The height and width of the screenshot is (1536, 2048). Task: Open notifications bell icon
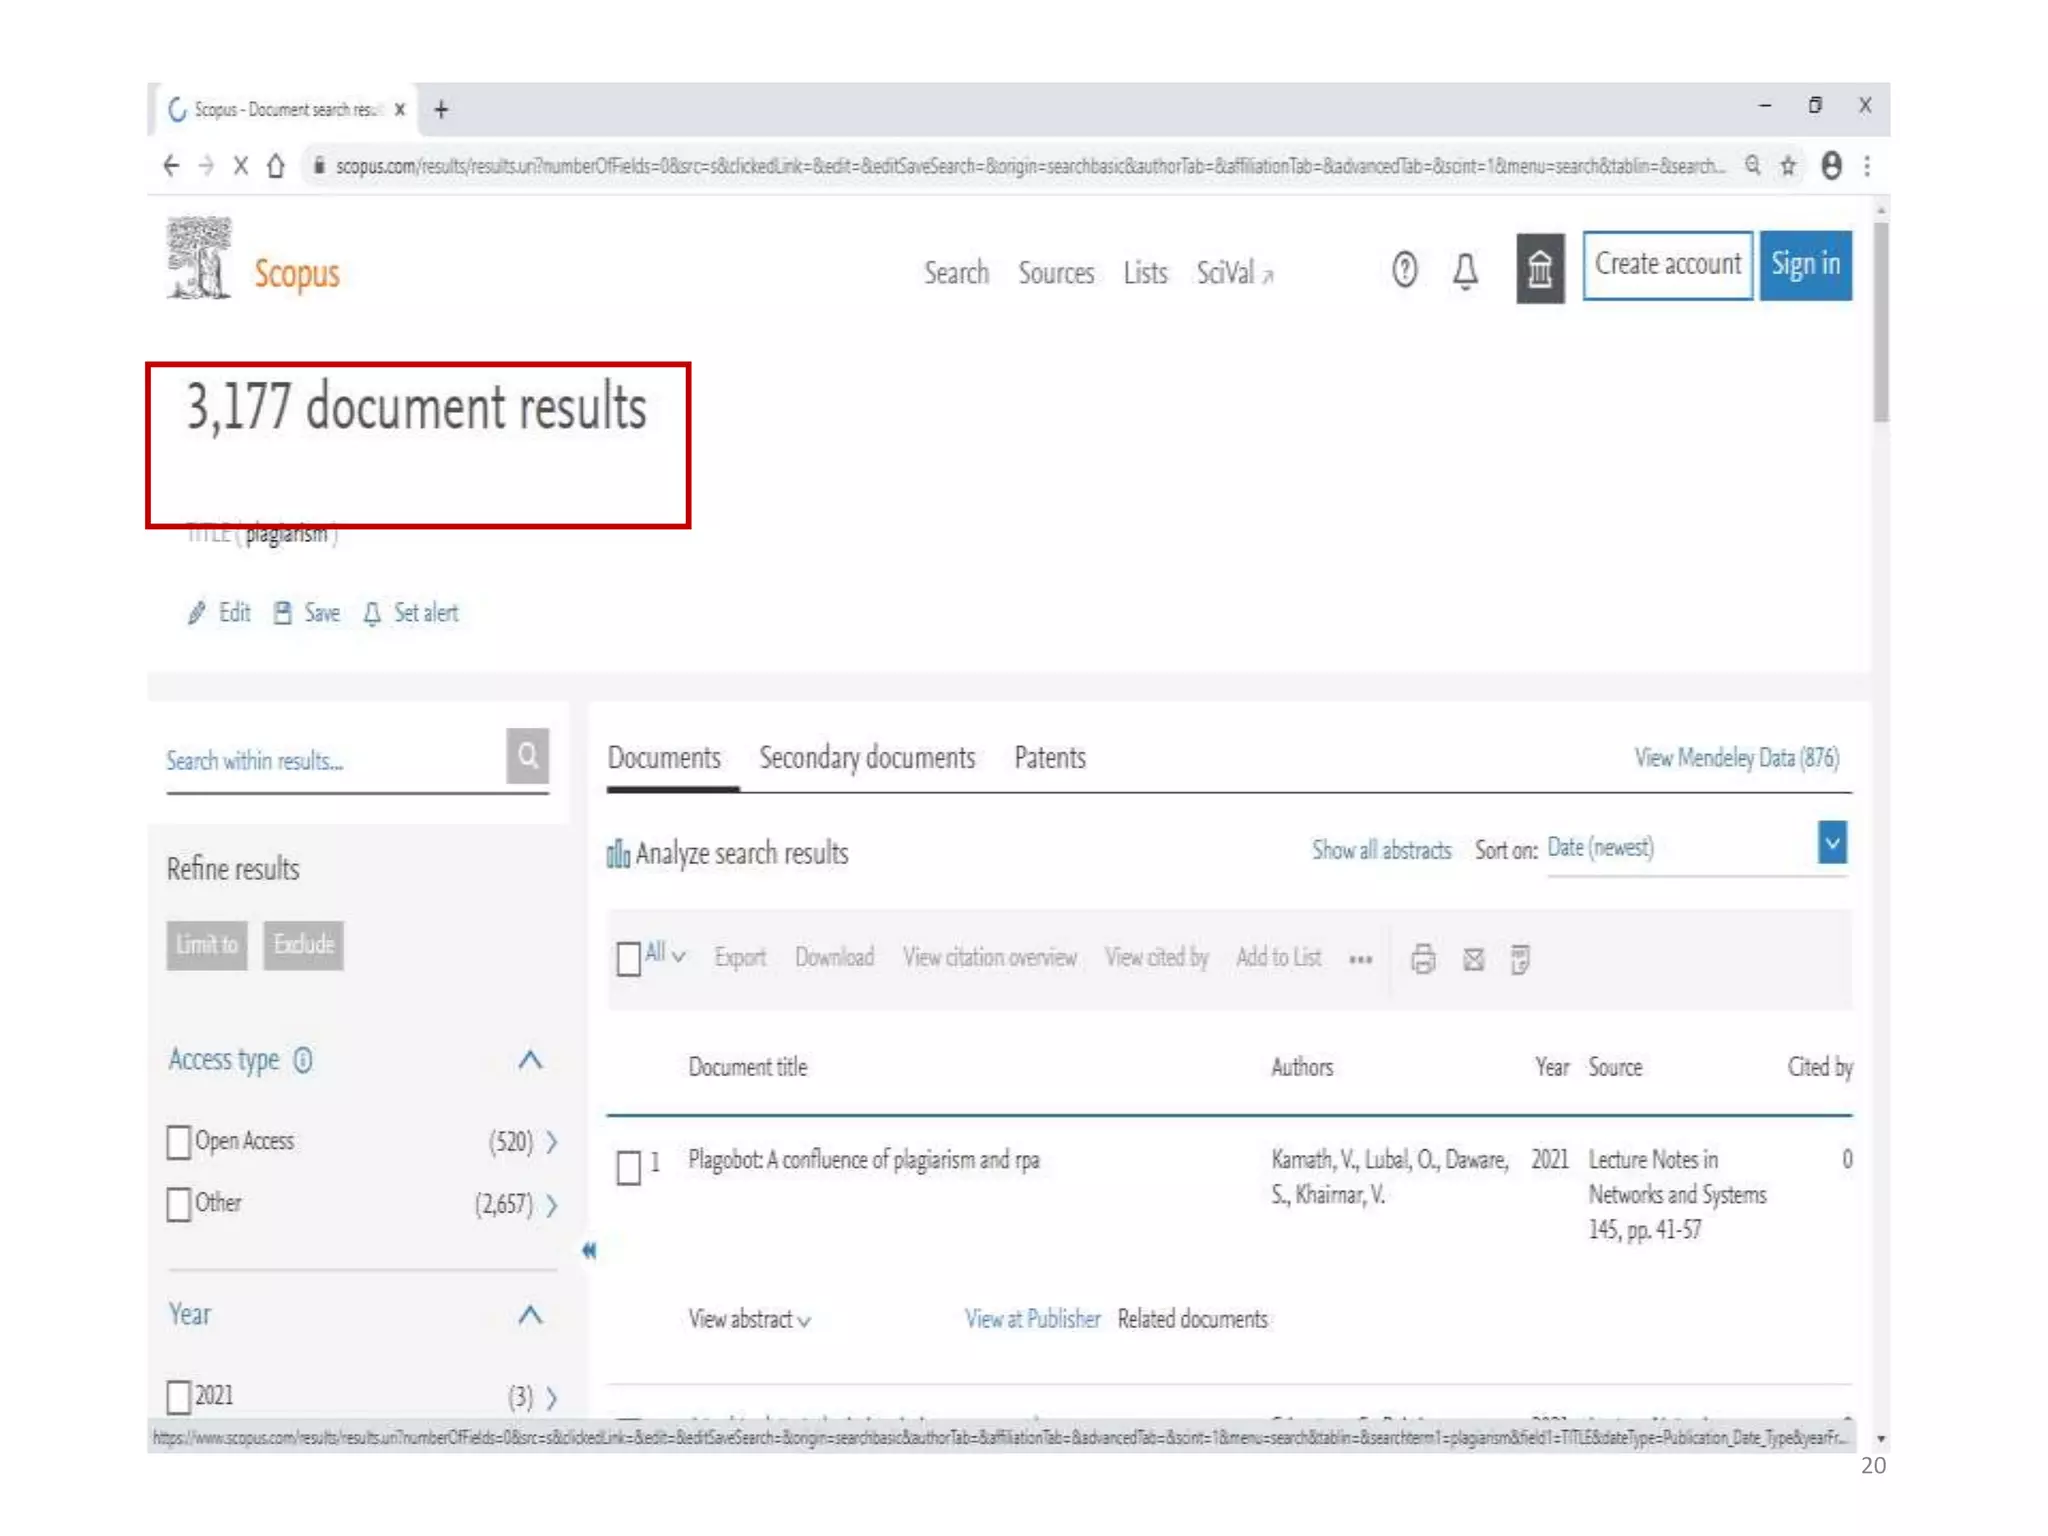1465,270
